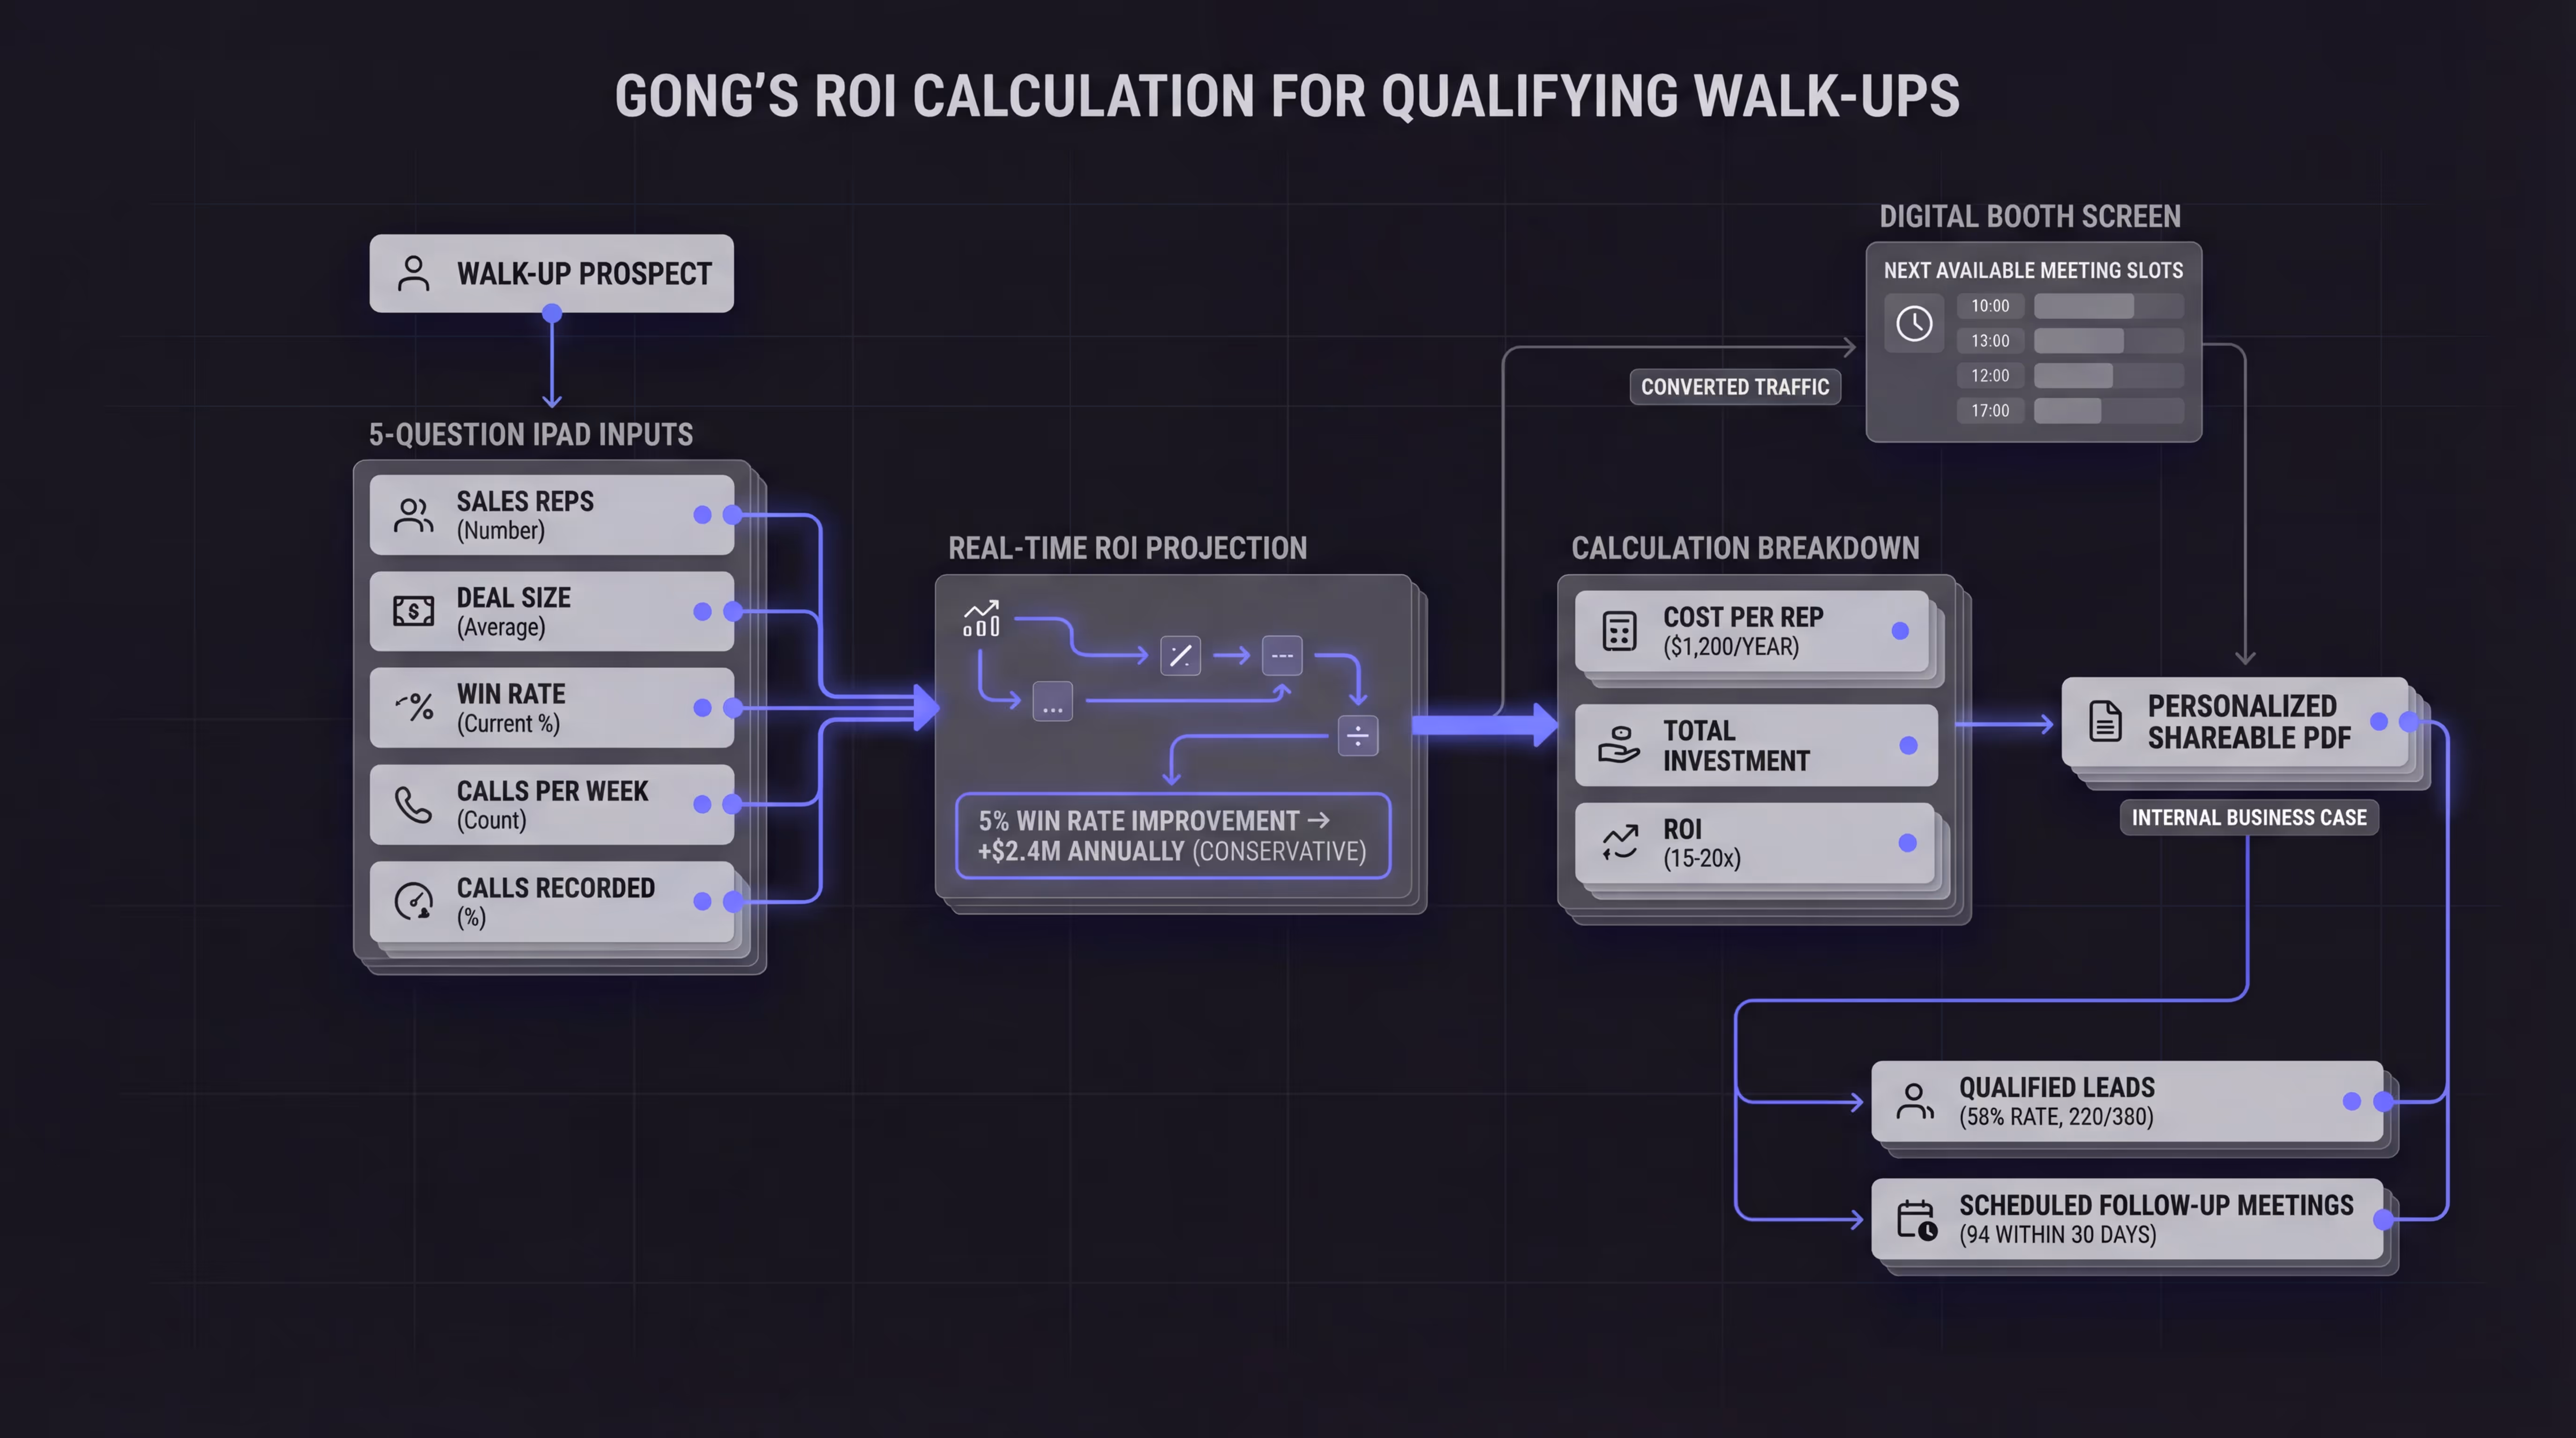Click the Internal Business Case label
The image size is (2576, 1438).
(x=2248, y=817)
